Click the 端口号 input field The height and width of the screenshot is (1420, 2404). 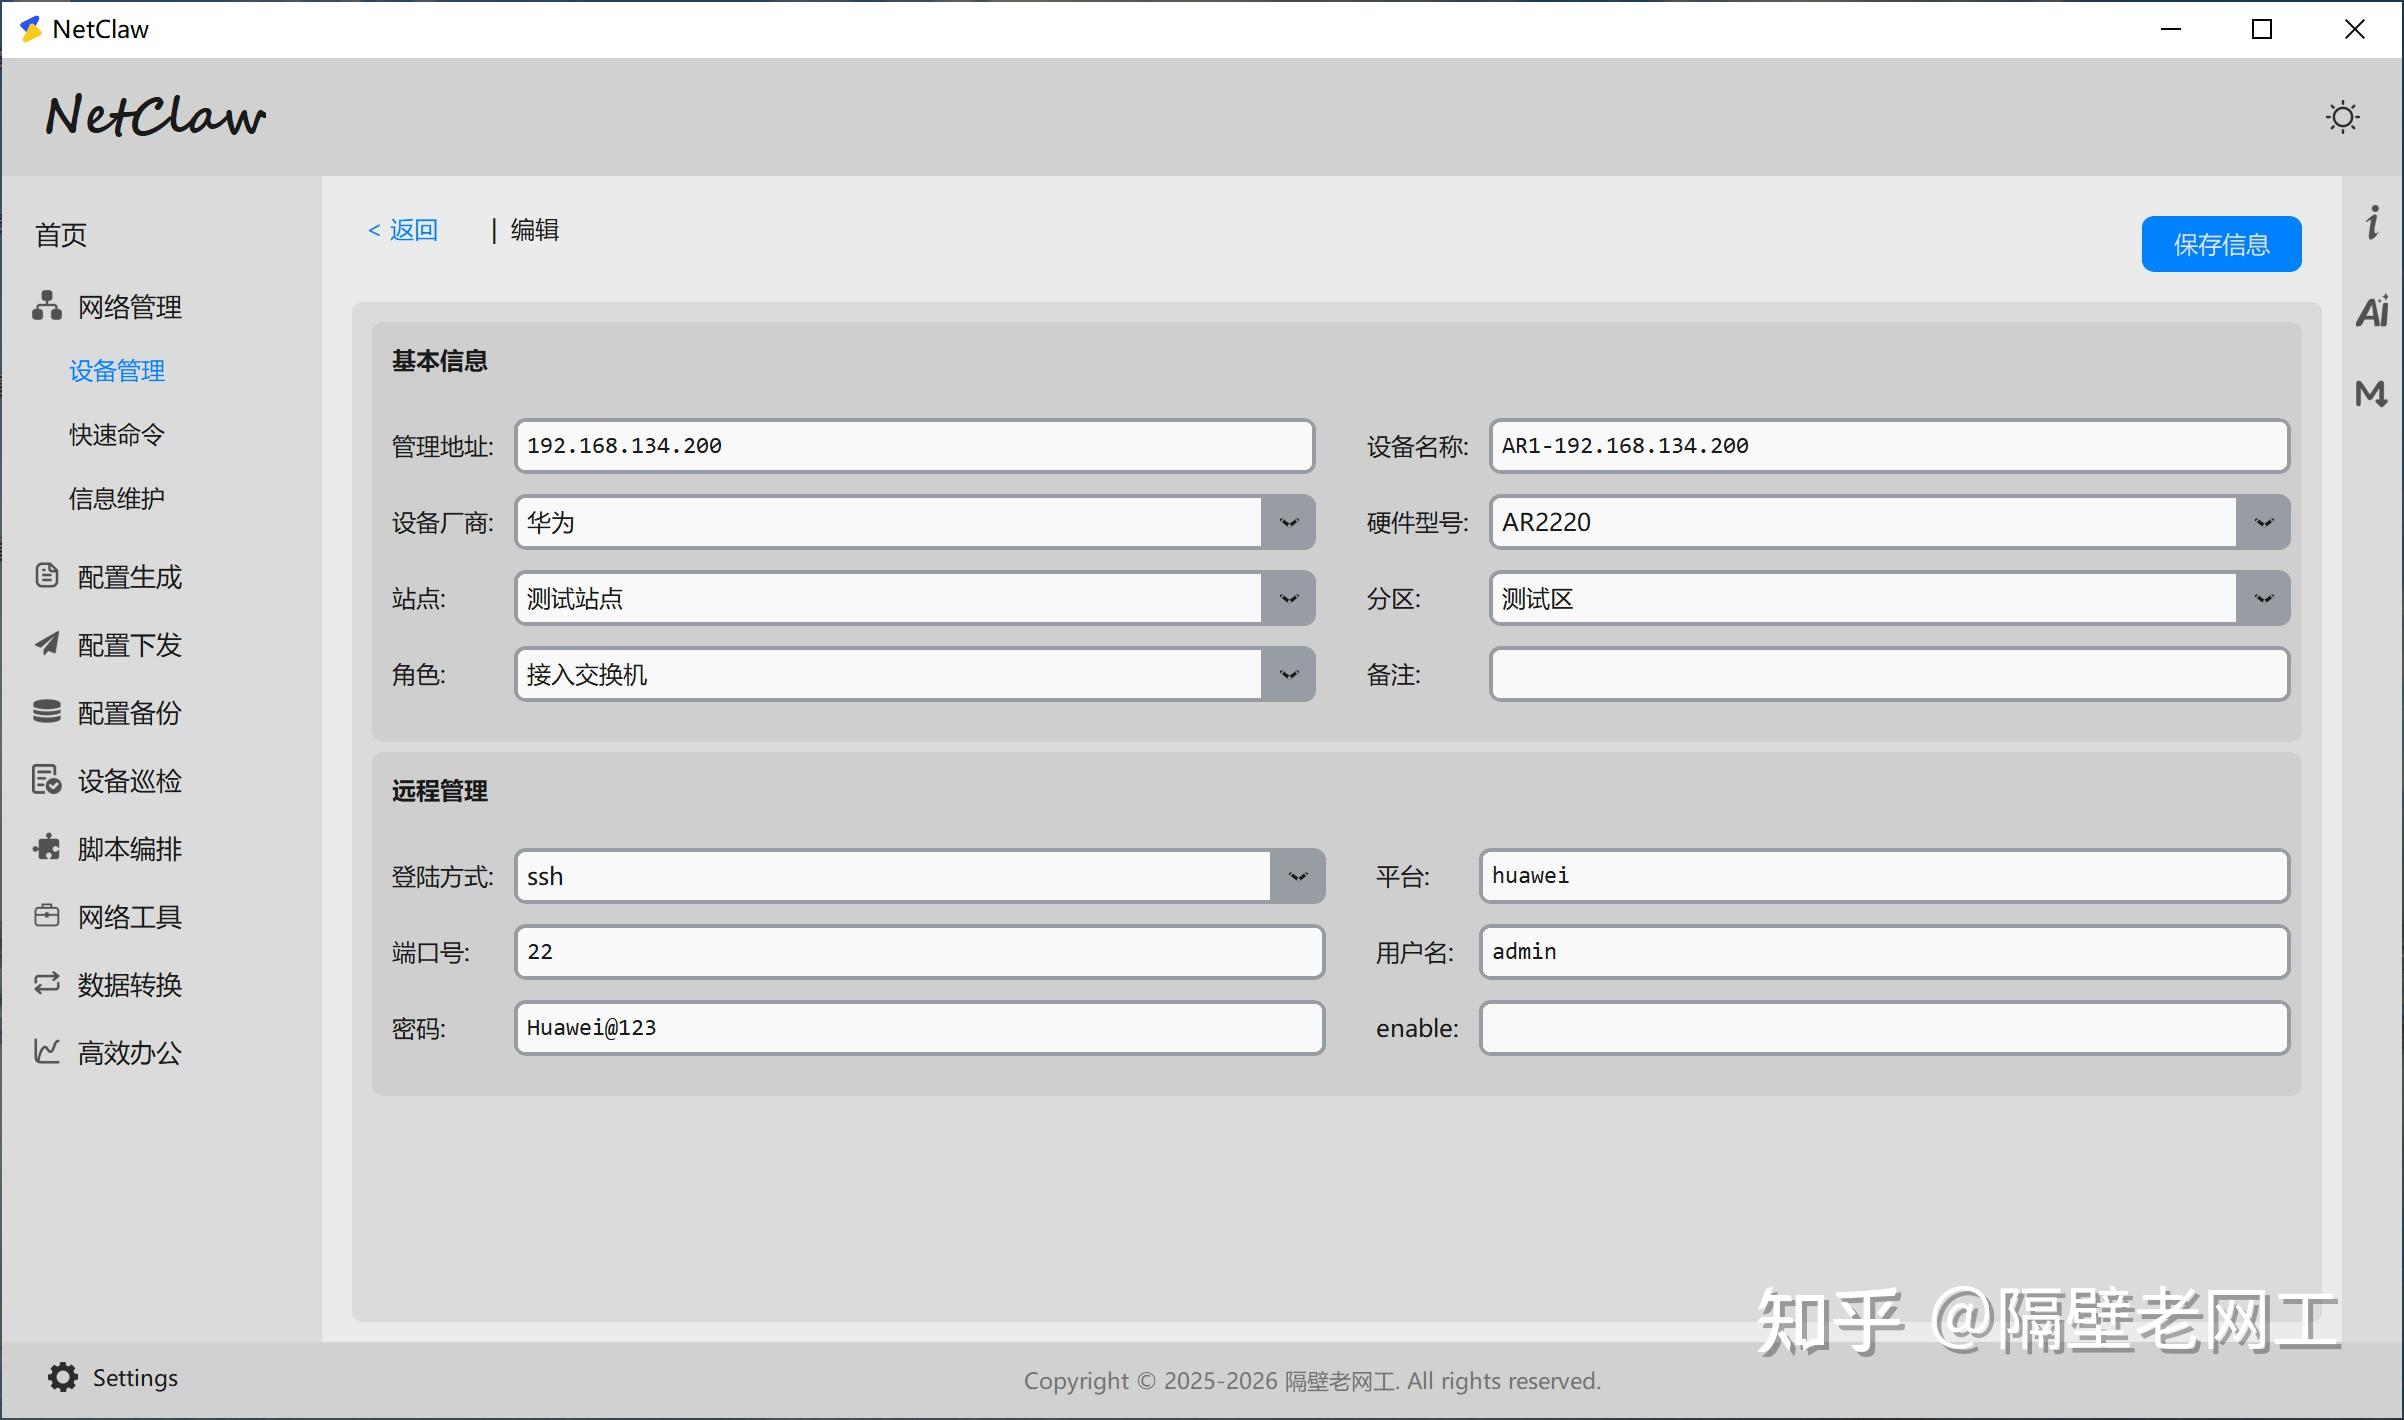pyautogui.click(x=920, y=952)
